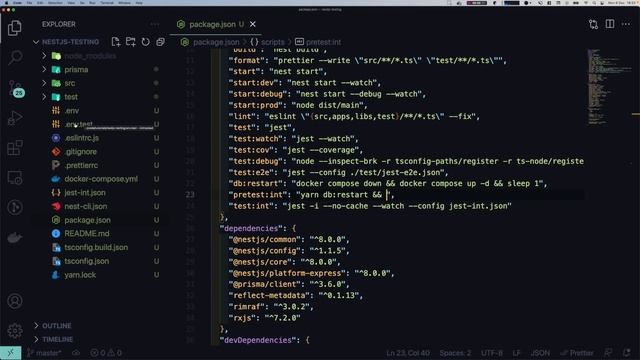Split the editor to the right
Viewport: 640px width, 360px height.
(610, 24)
